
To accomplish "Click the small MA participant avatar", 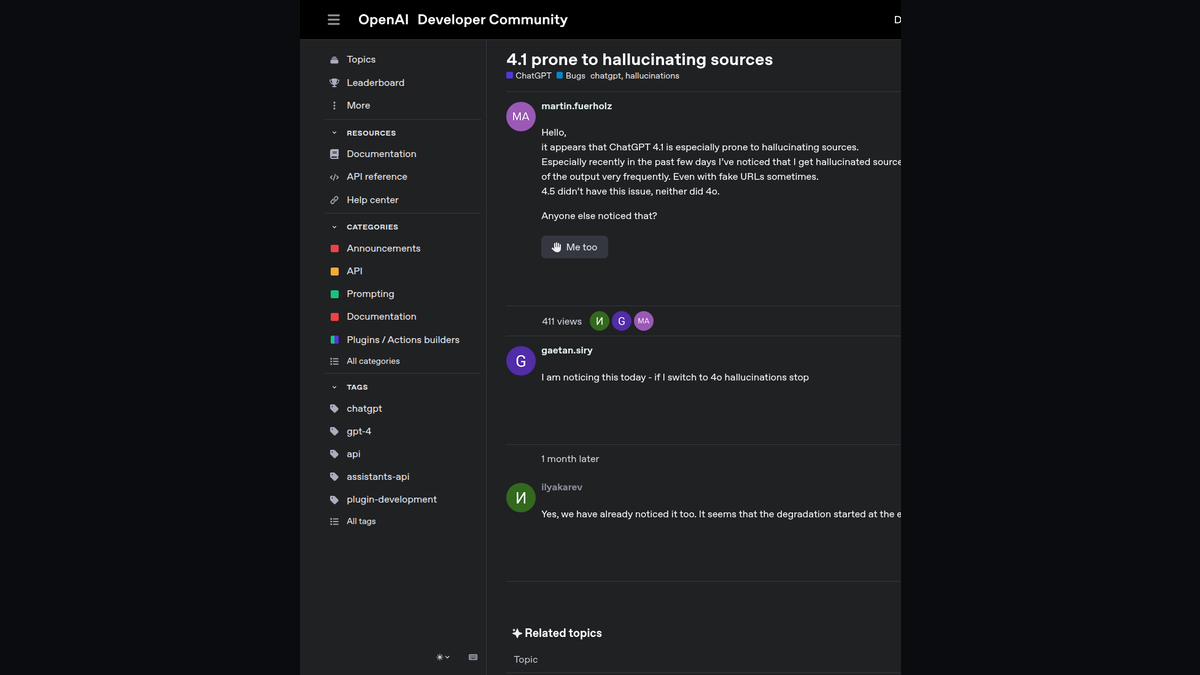I will pos(643,321).
